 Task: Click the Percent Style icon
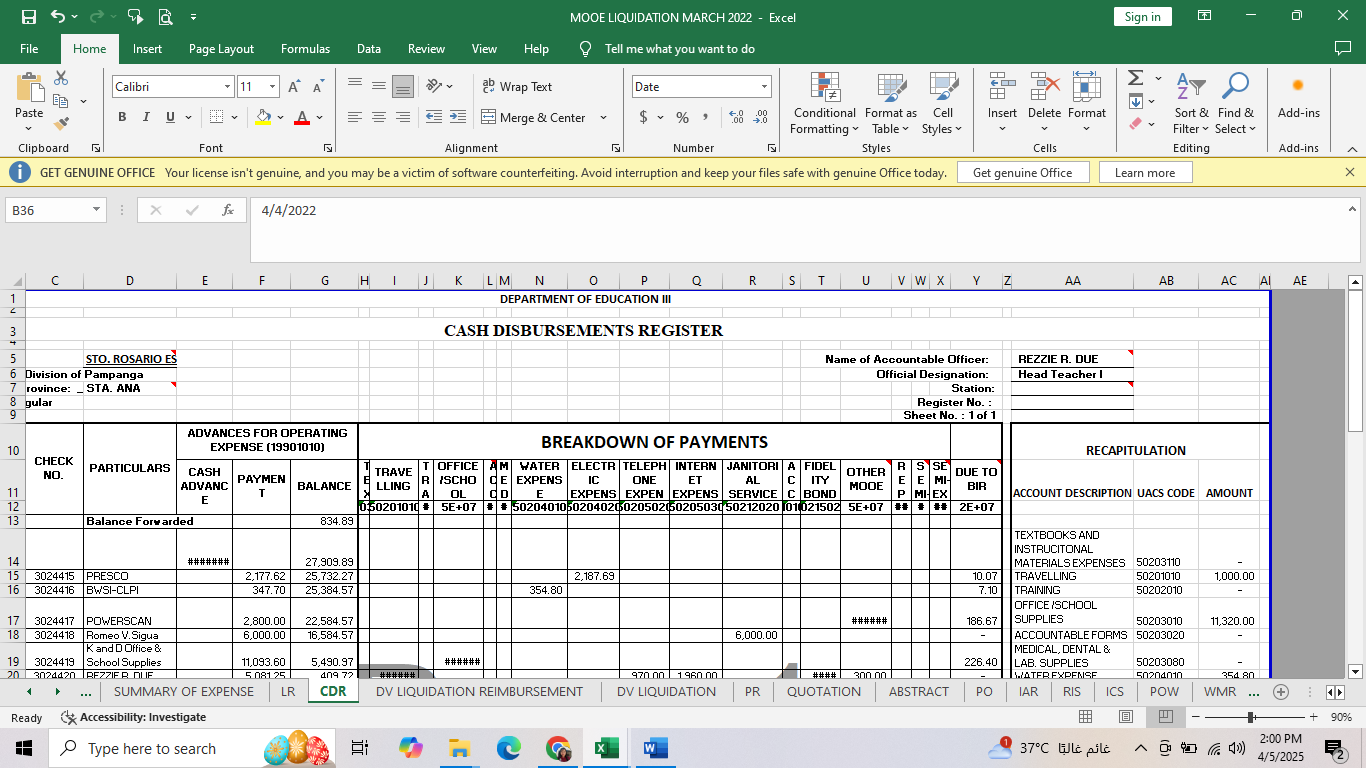682,117
